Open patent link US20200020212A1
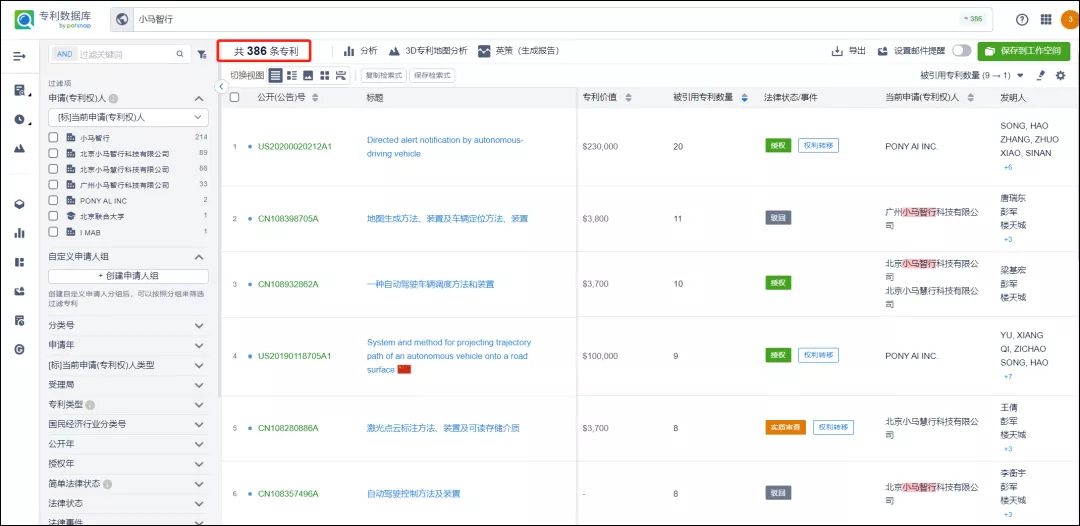 (x=294, y=147)
